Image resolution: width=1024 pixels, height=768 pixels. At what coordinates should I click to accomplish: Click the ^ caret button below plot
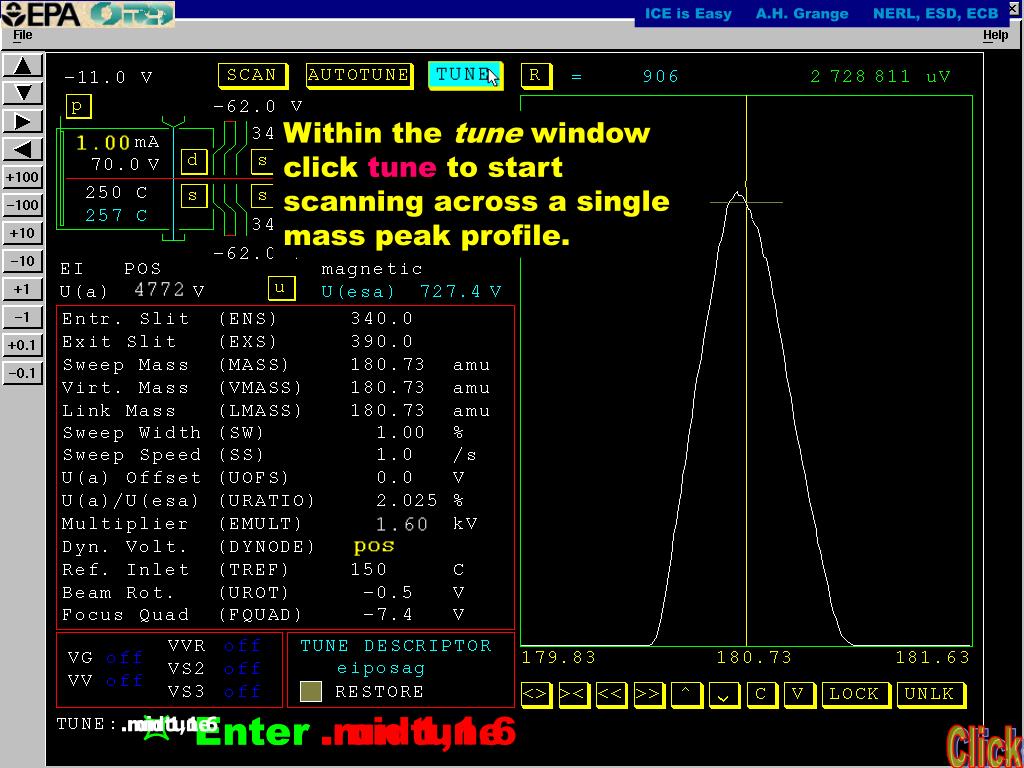[x=686, y=694]
